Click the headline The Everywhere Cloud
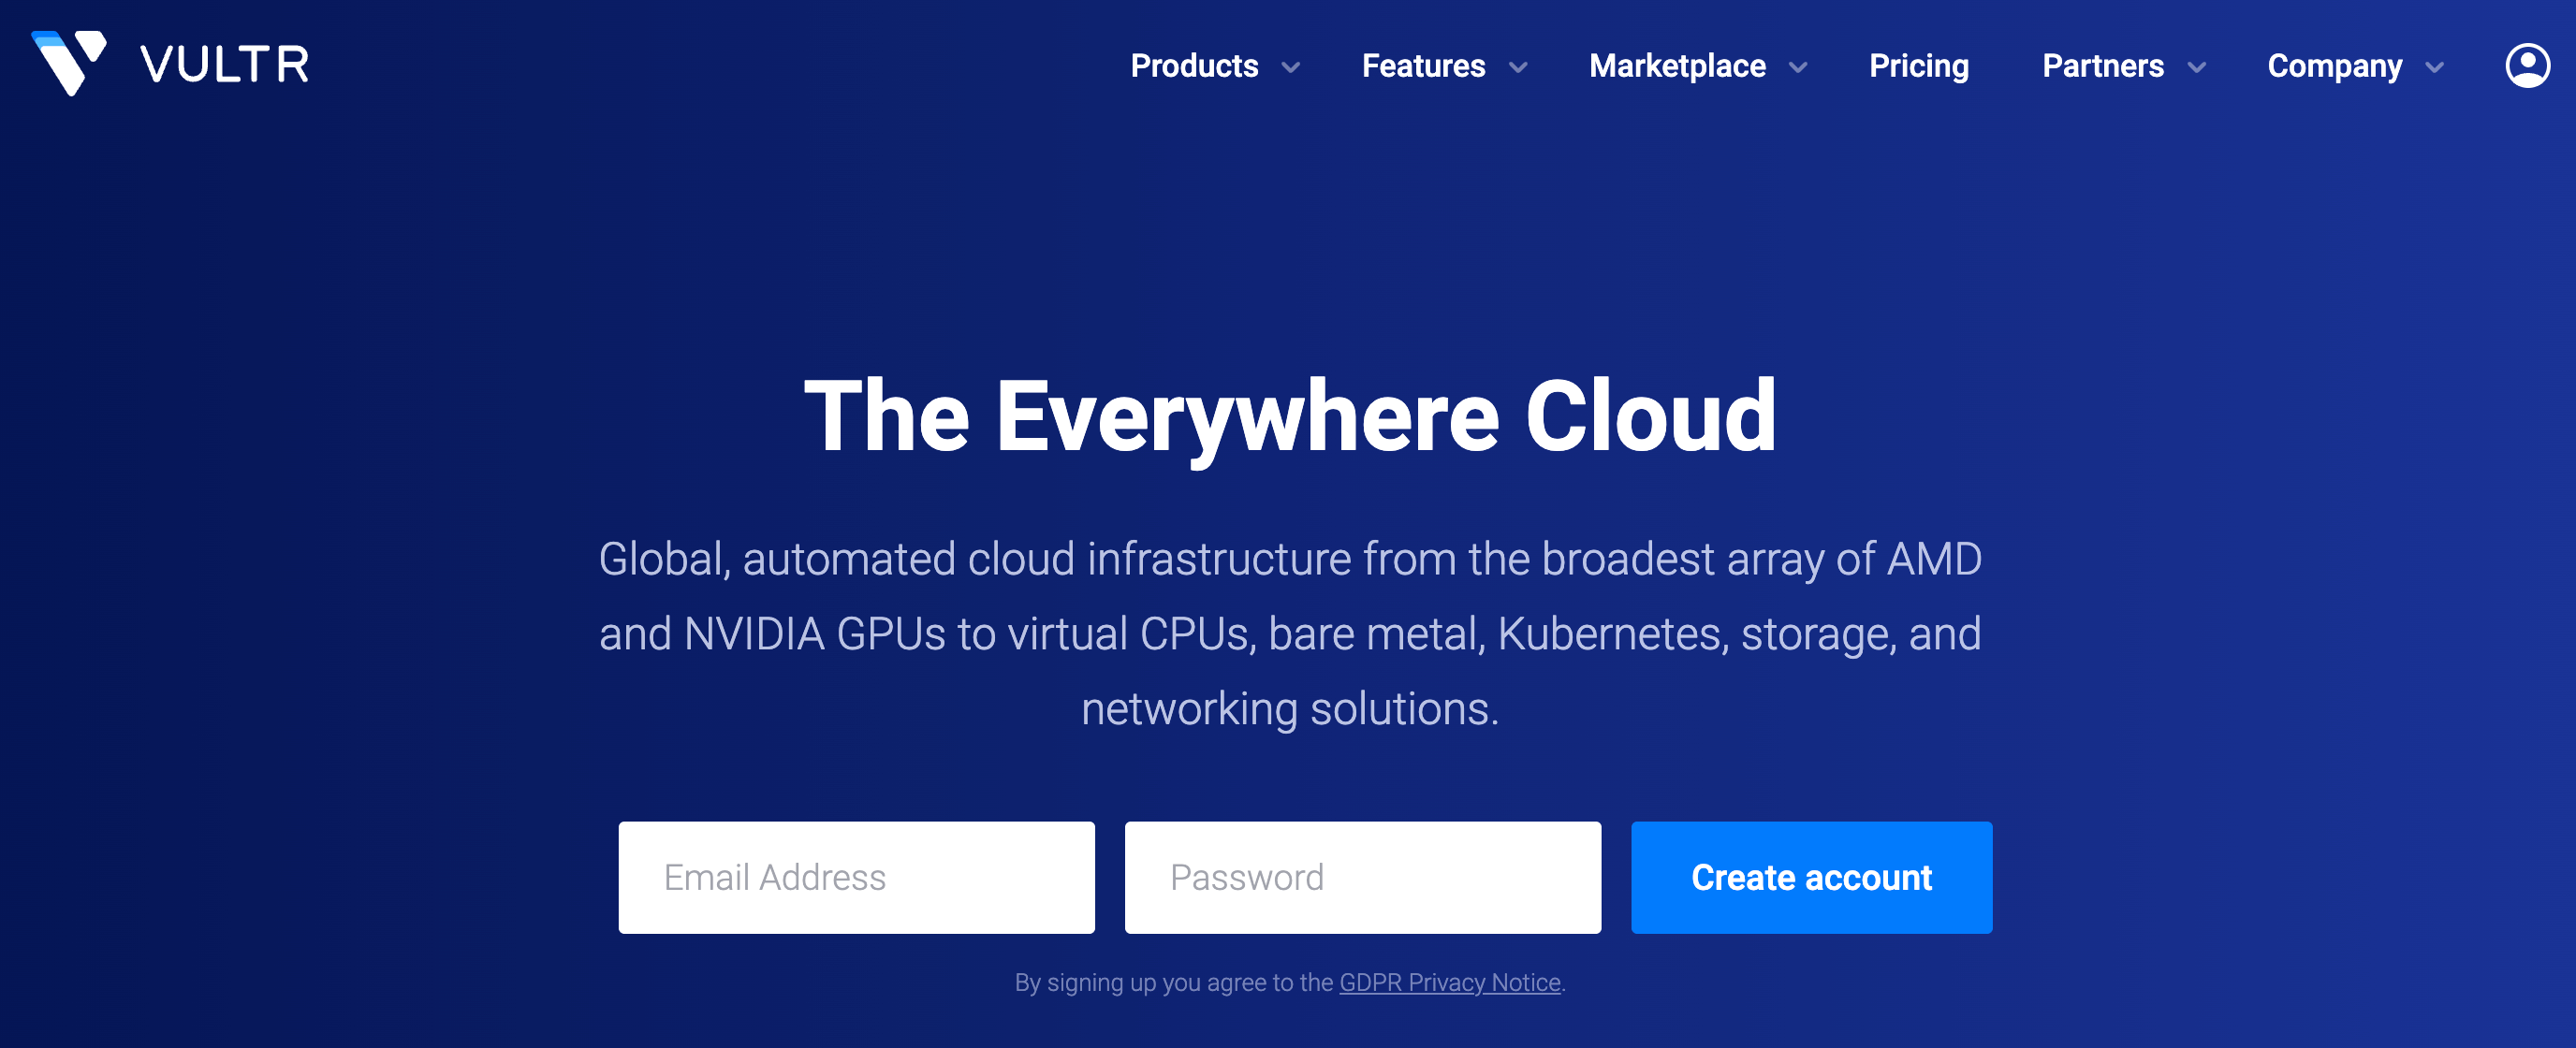This screenshot has height=1048, width=2576. coord(1288,417)
